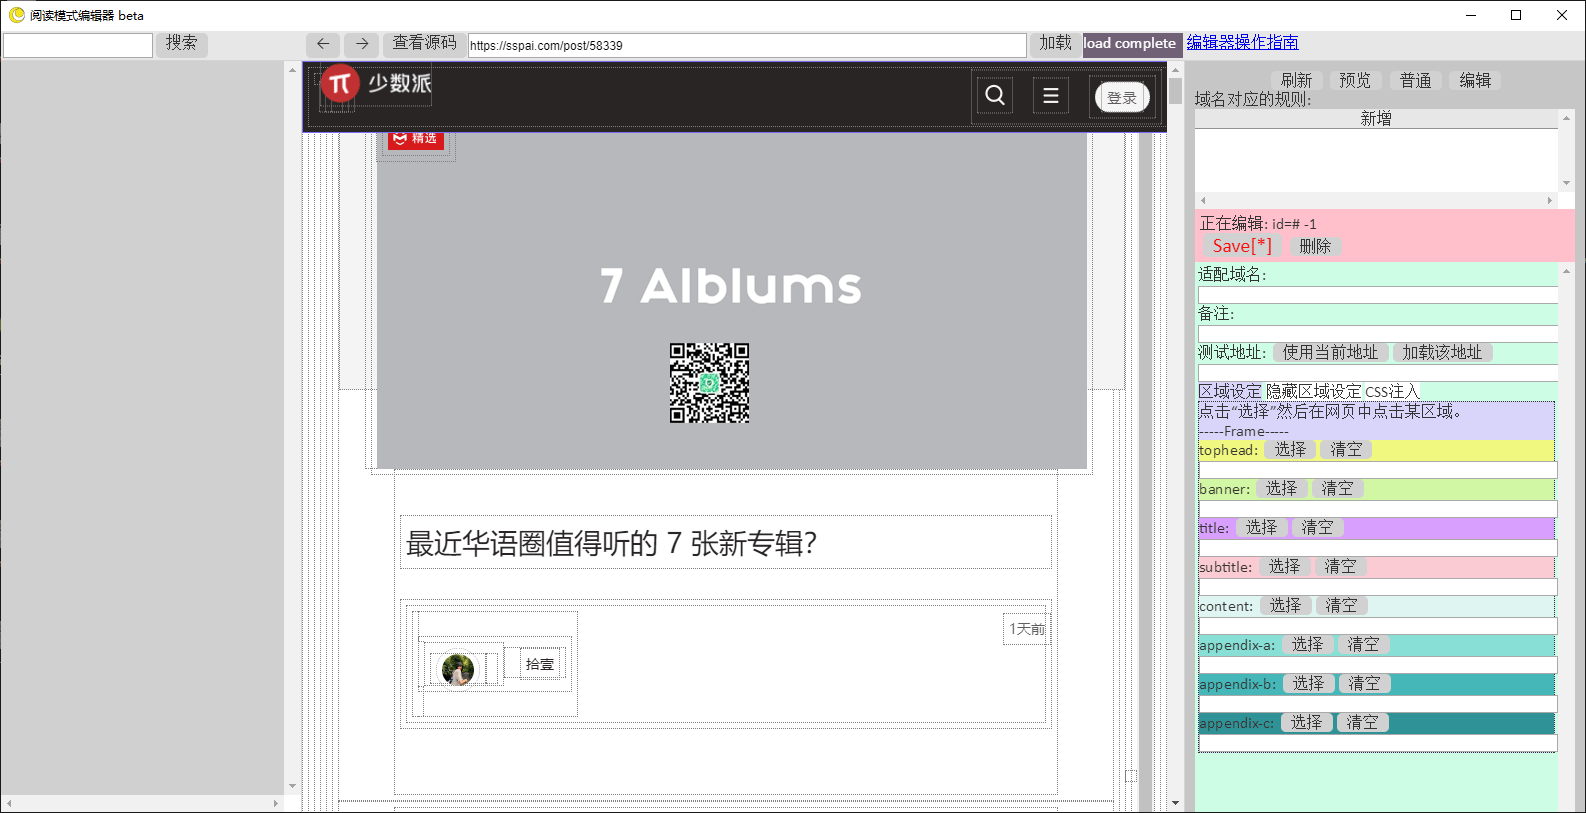This screenshot has height=813, width=1586.
Task: Click 清空 for tophead region
Action: tap(1346, 450)
